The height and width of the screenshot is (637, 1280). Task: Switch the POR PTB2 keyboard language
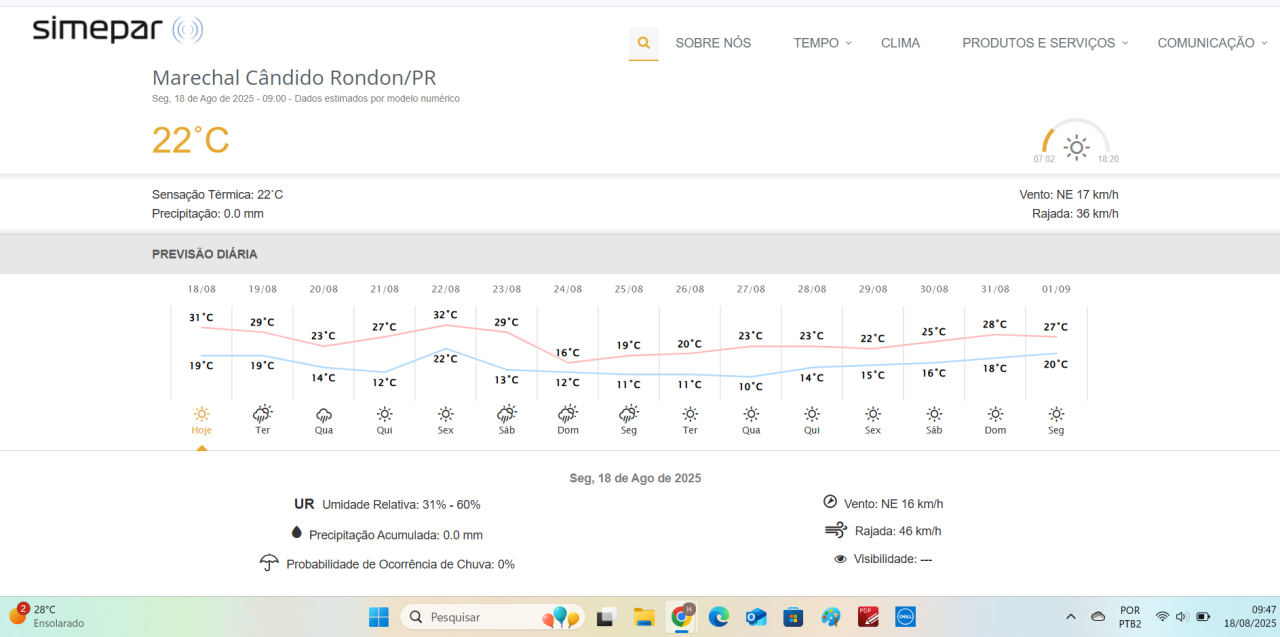1130,617
